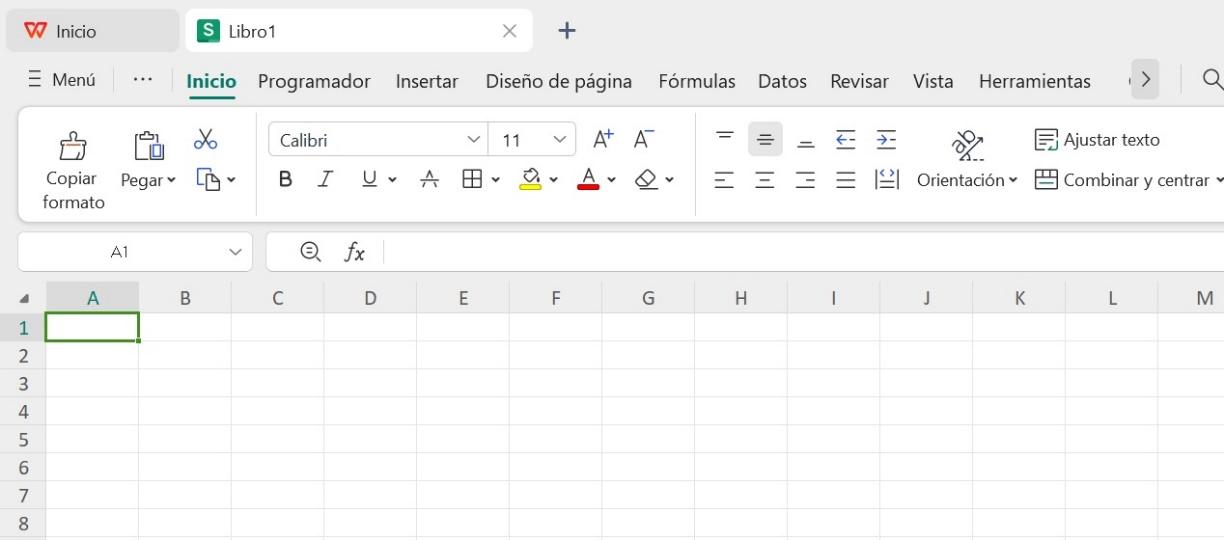Align text right
Viewport: 1224px width, 540px height.
click(806, 180)
